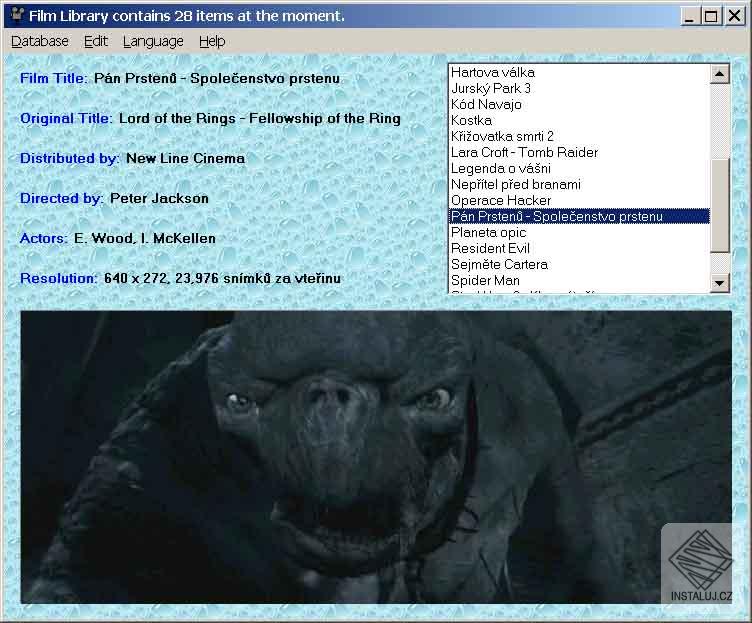
Task: Select Spider Man in film list
Action: tap(579, 281)
